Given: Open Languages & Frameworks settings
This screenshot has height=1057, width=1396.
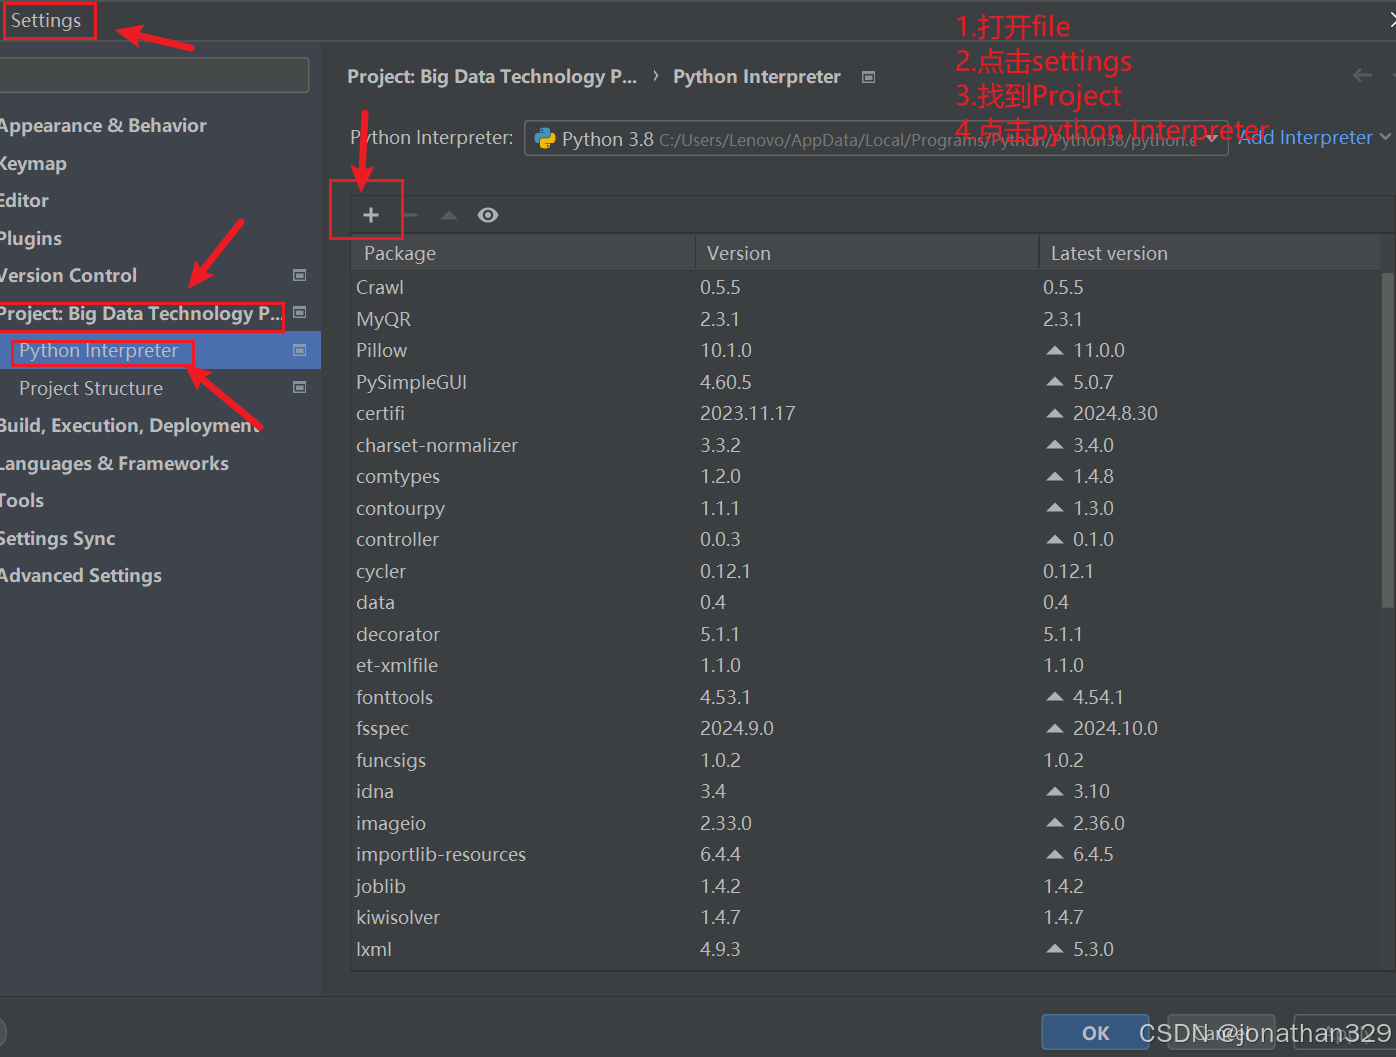Looking at the screenshot, I should point(114,463).
